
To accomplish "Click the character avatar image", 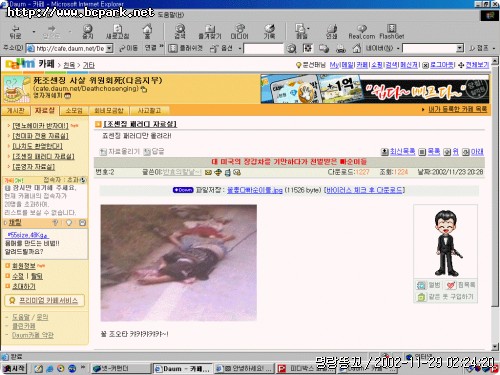I will pos(446,242).
